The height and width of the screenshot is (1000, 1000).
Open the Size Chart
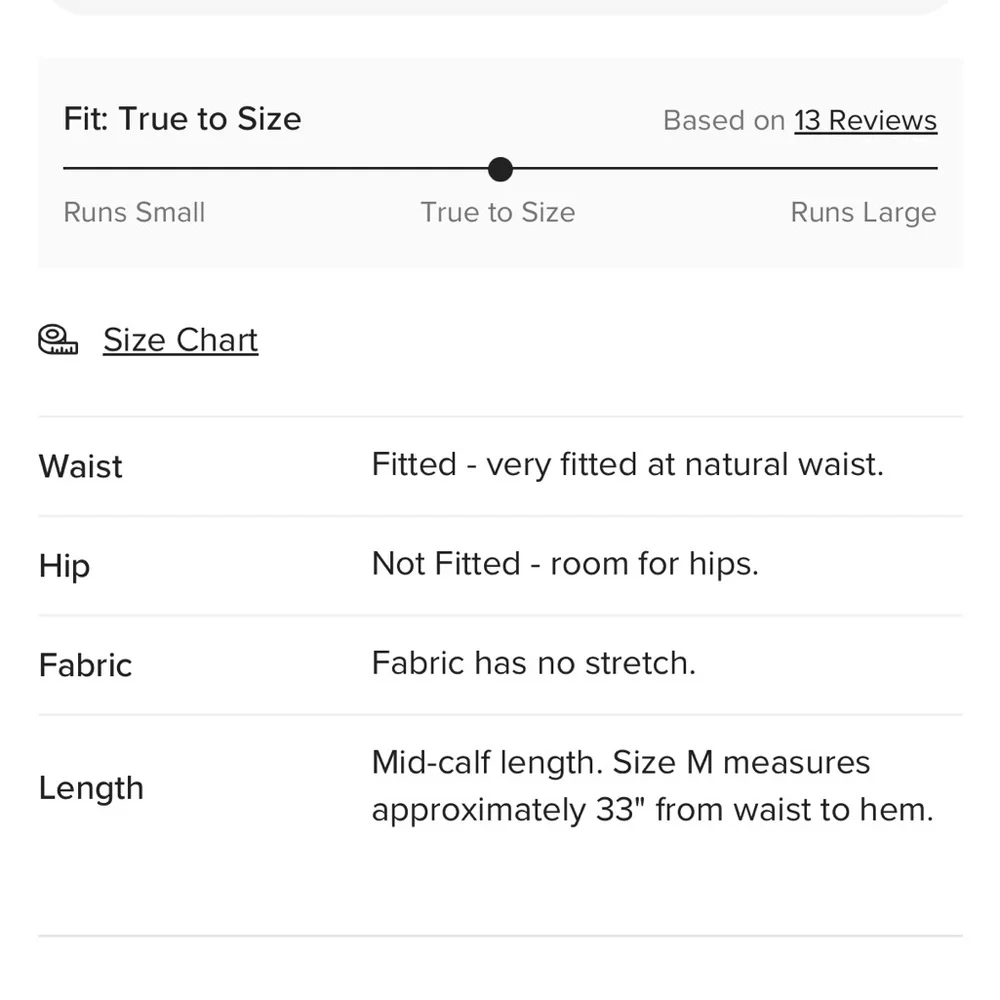click(180, 340)
